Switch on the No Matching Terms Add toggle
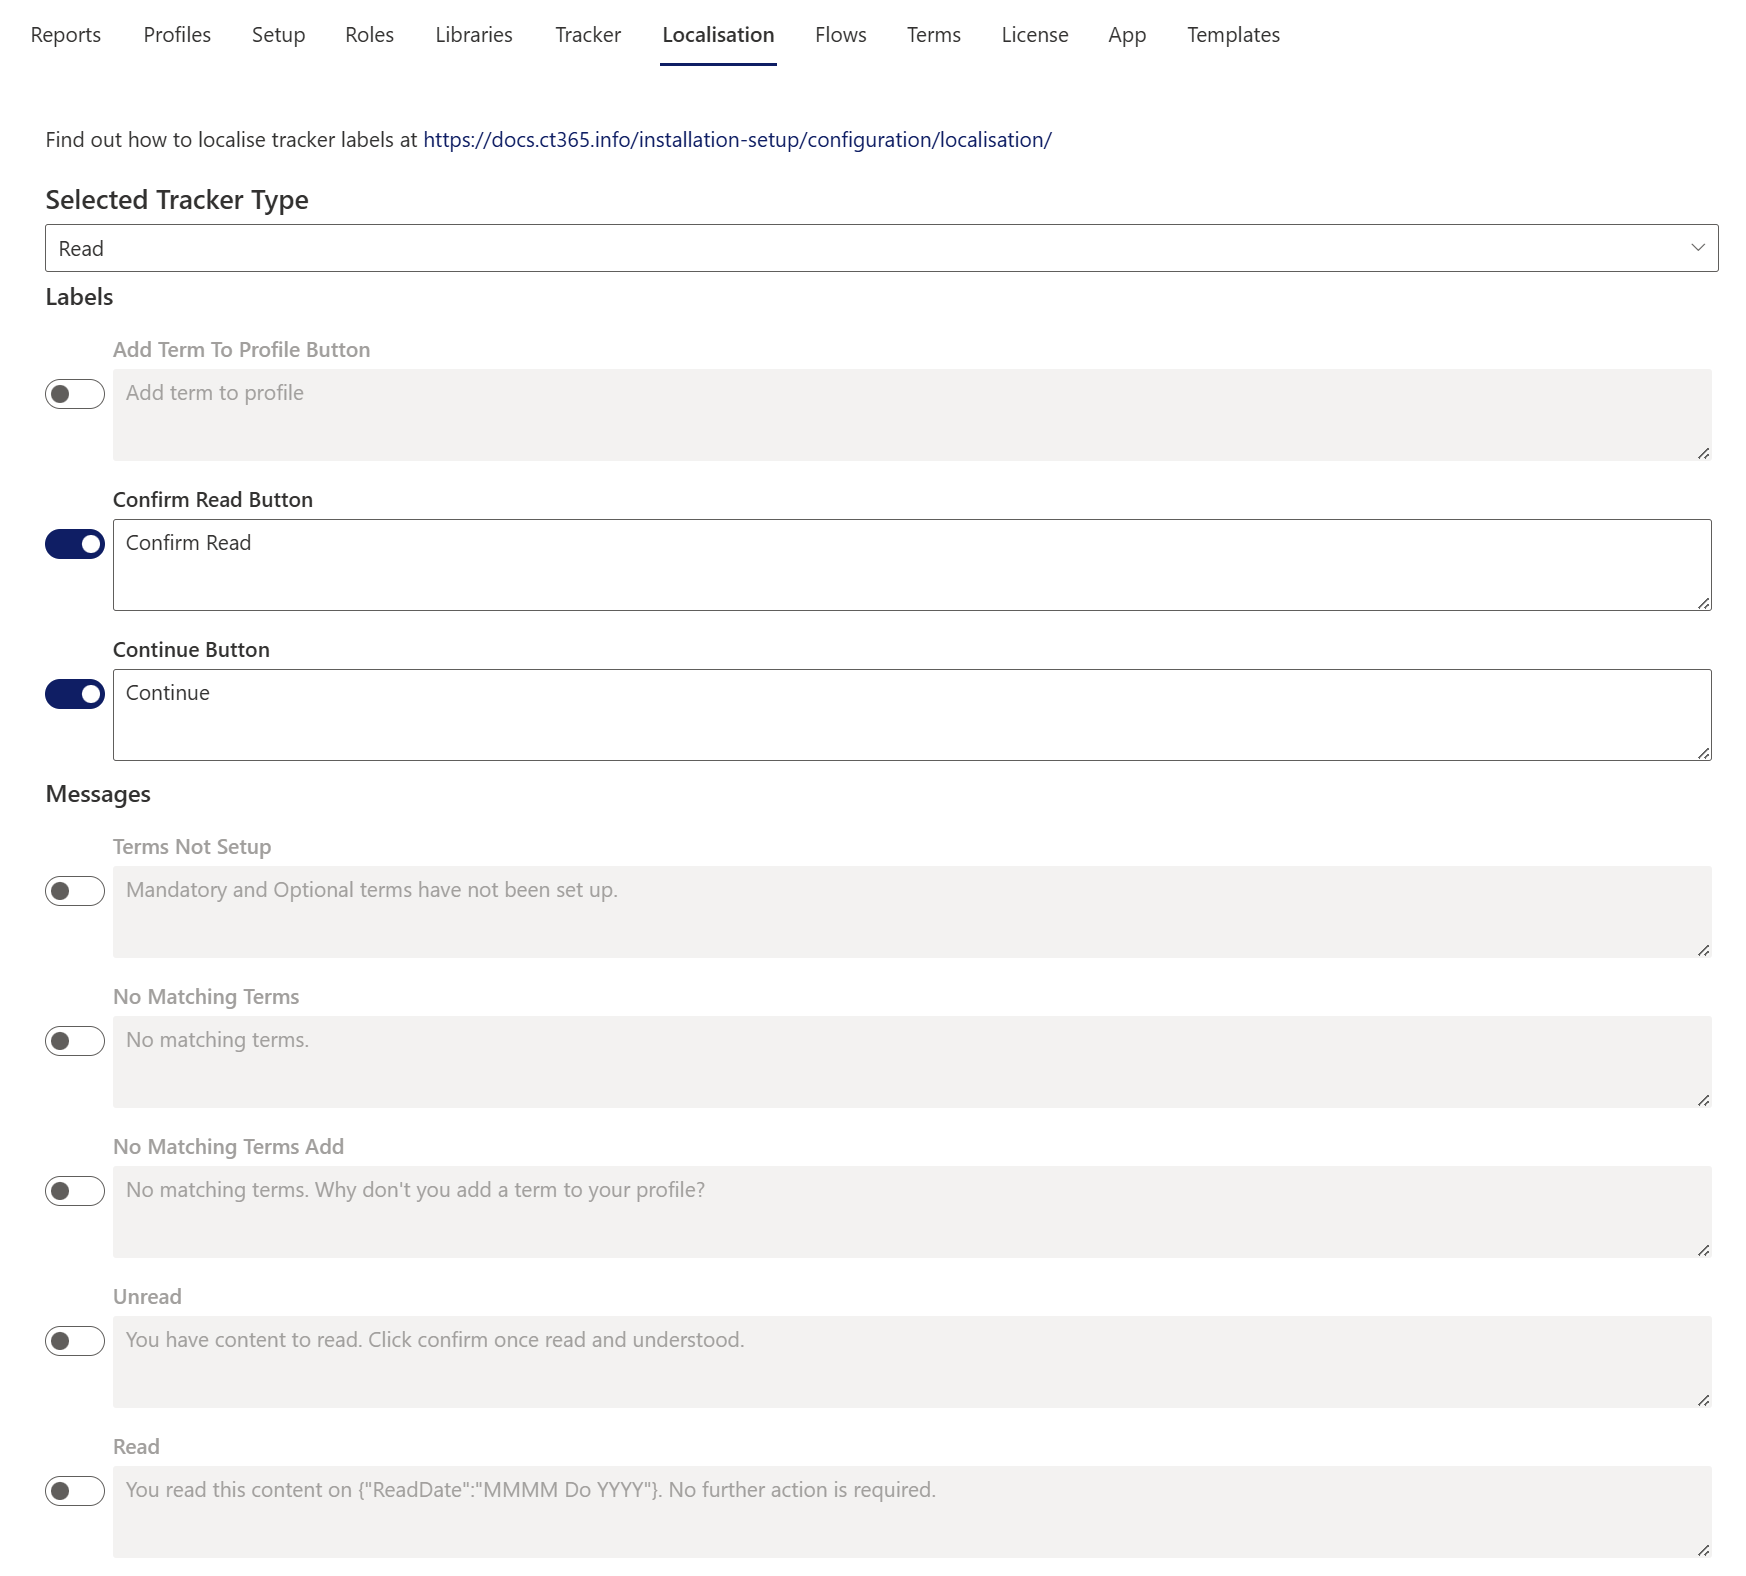1746x1576 pixels. pos(75,1191)
